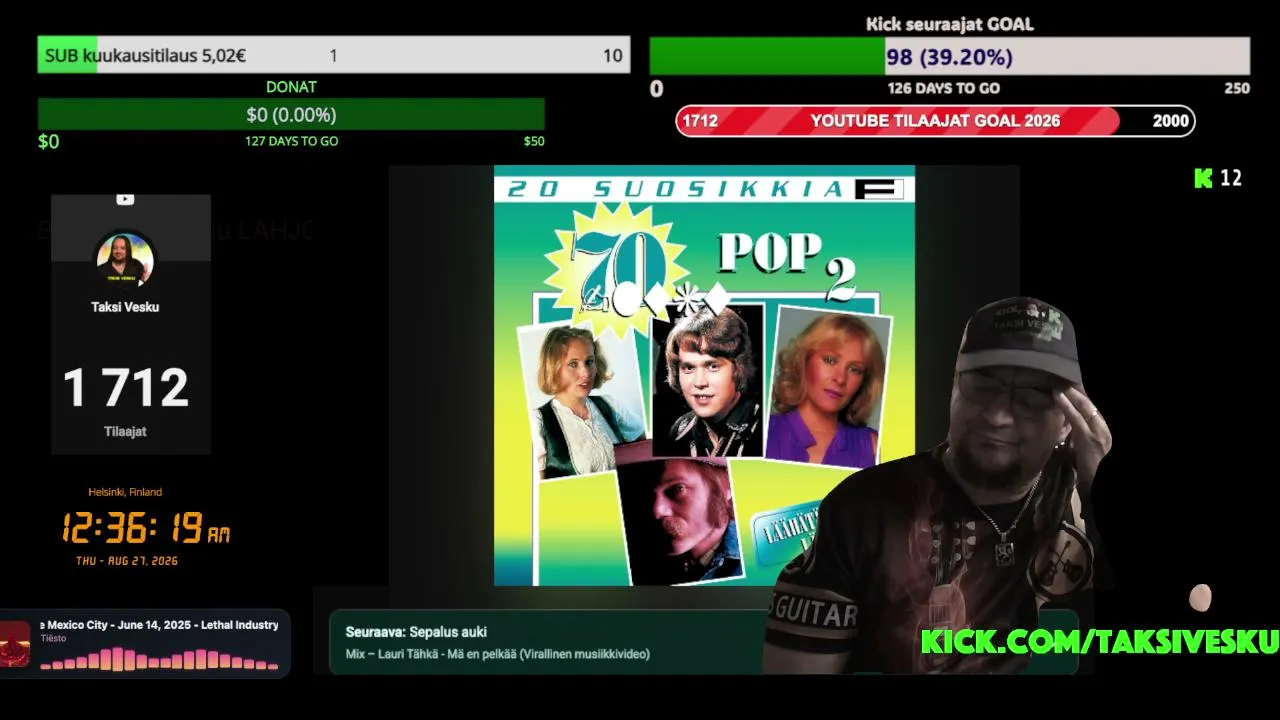This screenshot has height=720, width=1280.
Task: Click the DONAT $0 (0.00%) goal bar
Action: click(291, 114)
